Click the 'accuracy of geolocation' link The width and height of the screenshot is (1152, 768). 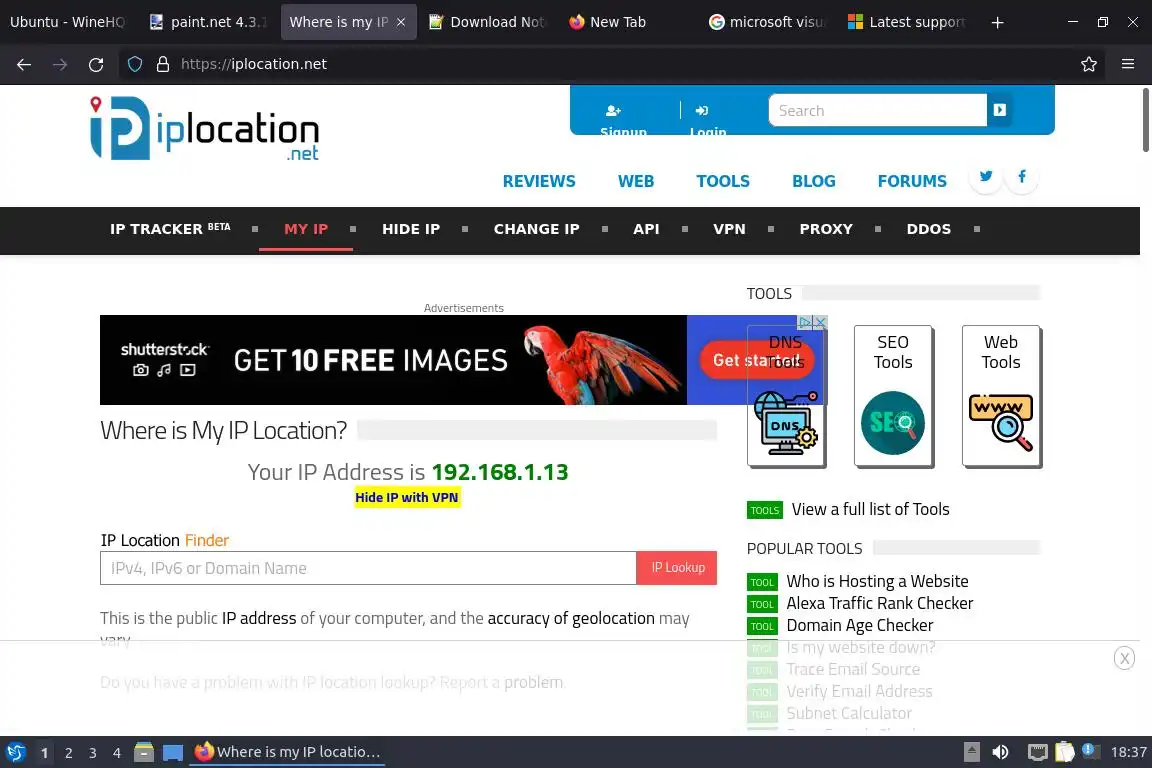(x=571, y=618)
